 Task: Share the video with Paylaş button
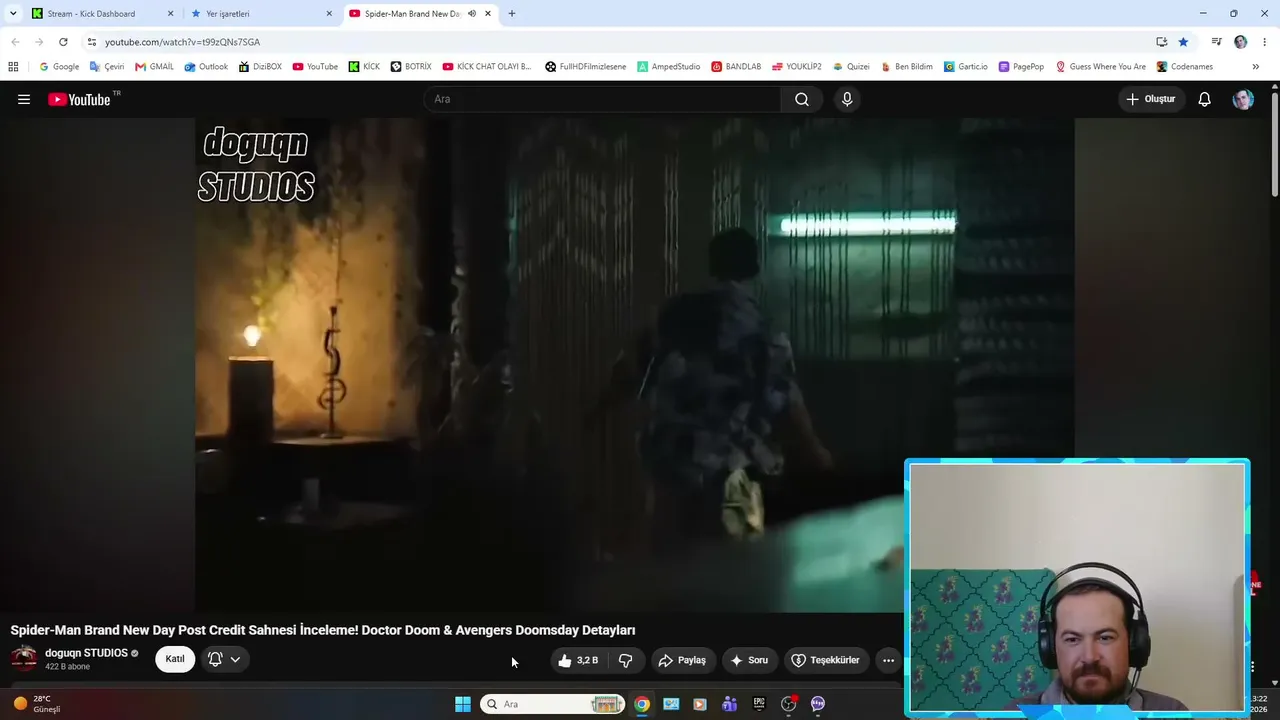(x=682, y=660)
